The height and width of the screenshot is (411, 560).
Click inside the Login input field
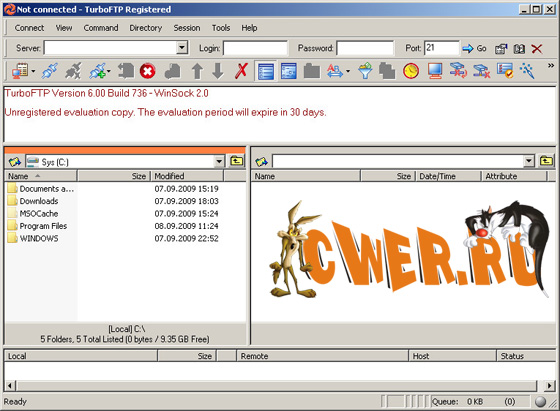point(255,48)
